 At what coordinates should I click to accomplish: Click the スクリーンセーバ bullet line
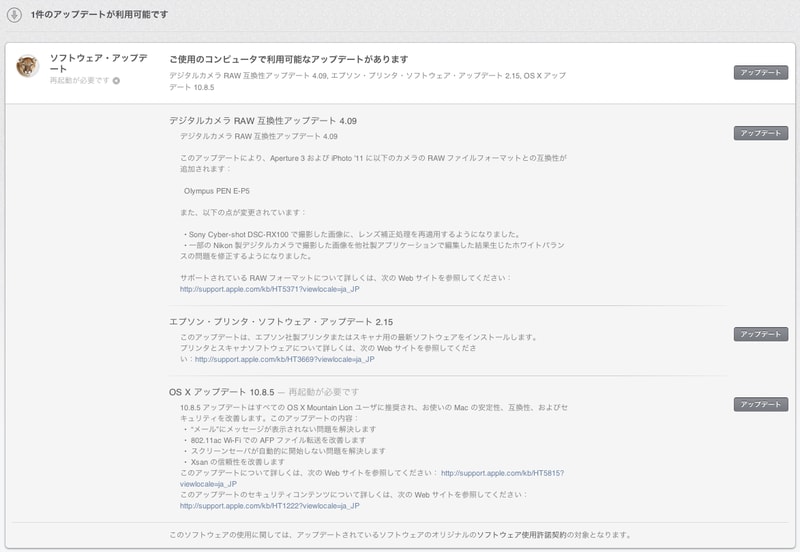coord(285,451)
